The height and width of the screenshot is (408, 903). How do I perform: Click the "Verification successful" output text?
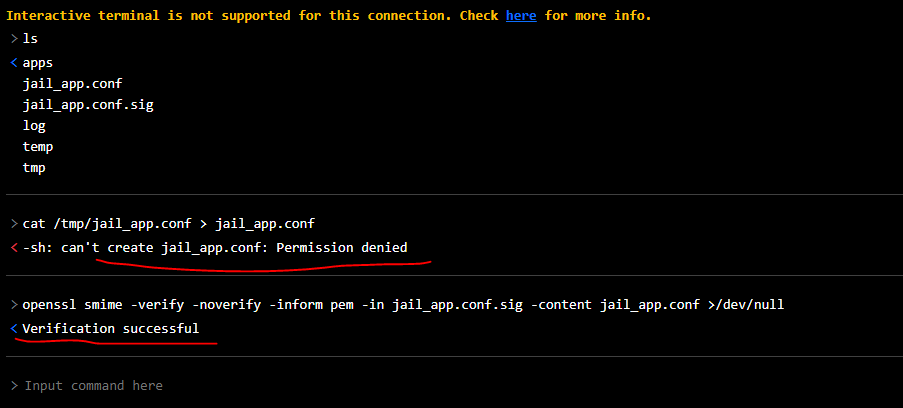coord(111,328)
